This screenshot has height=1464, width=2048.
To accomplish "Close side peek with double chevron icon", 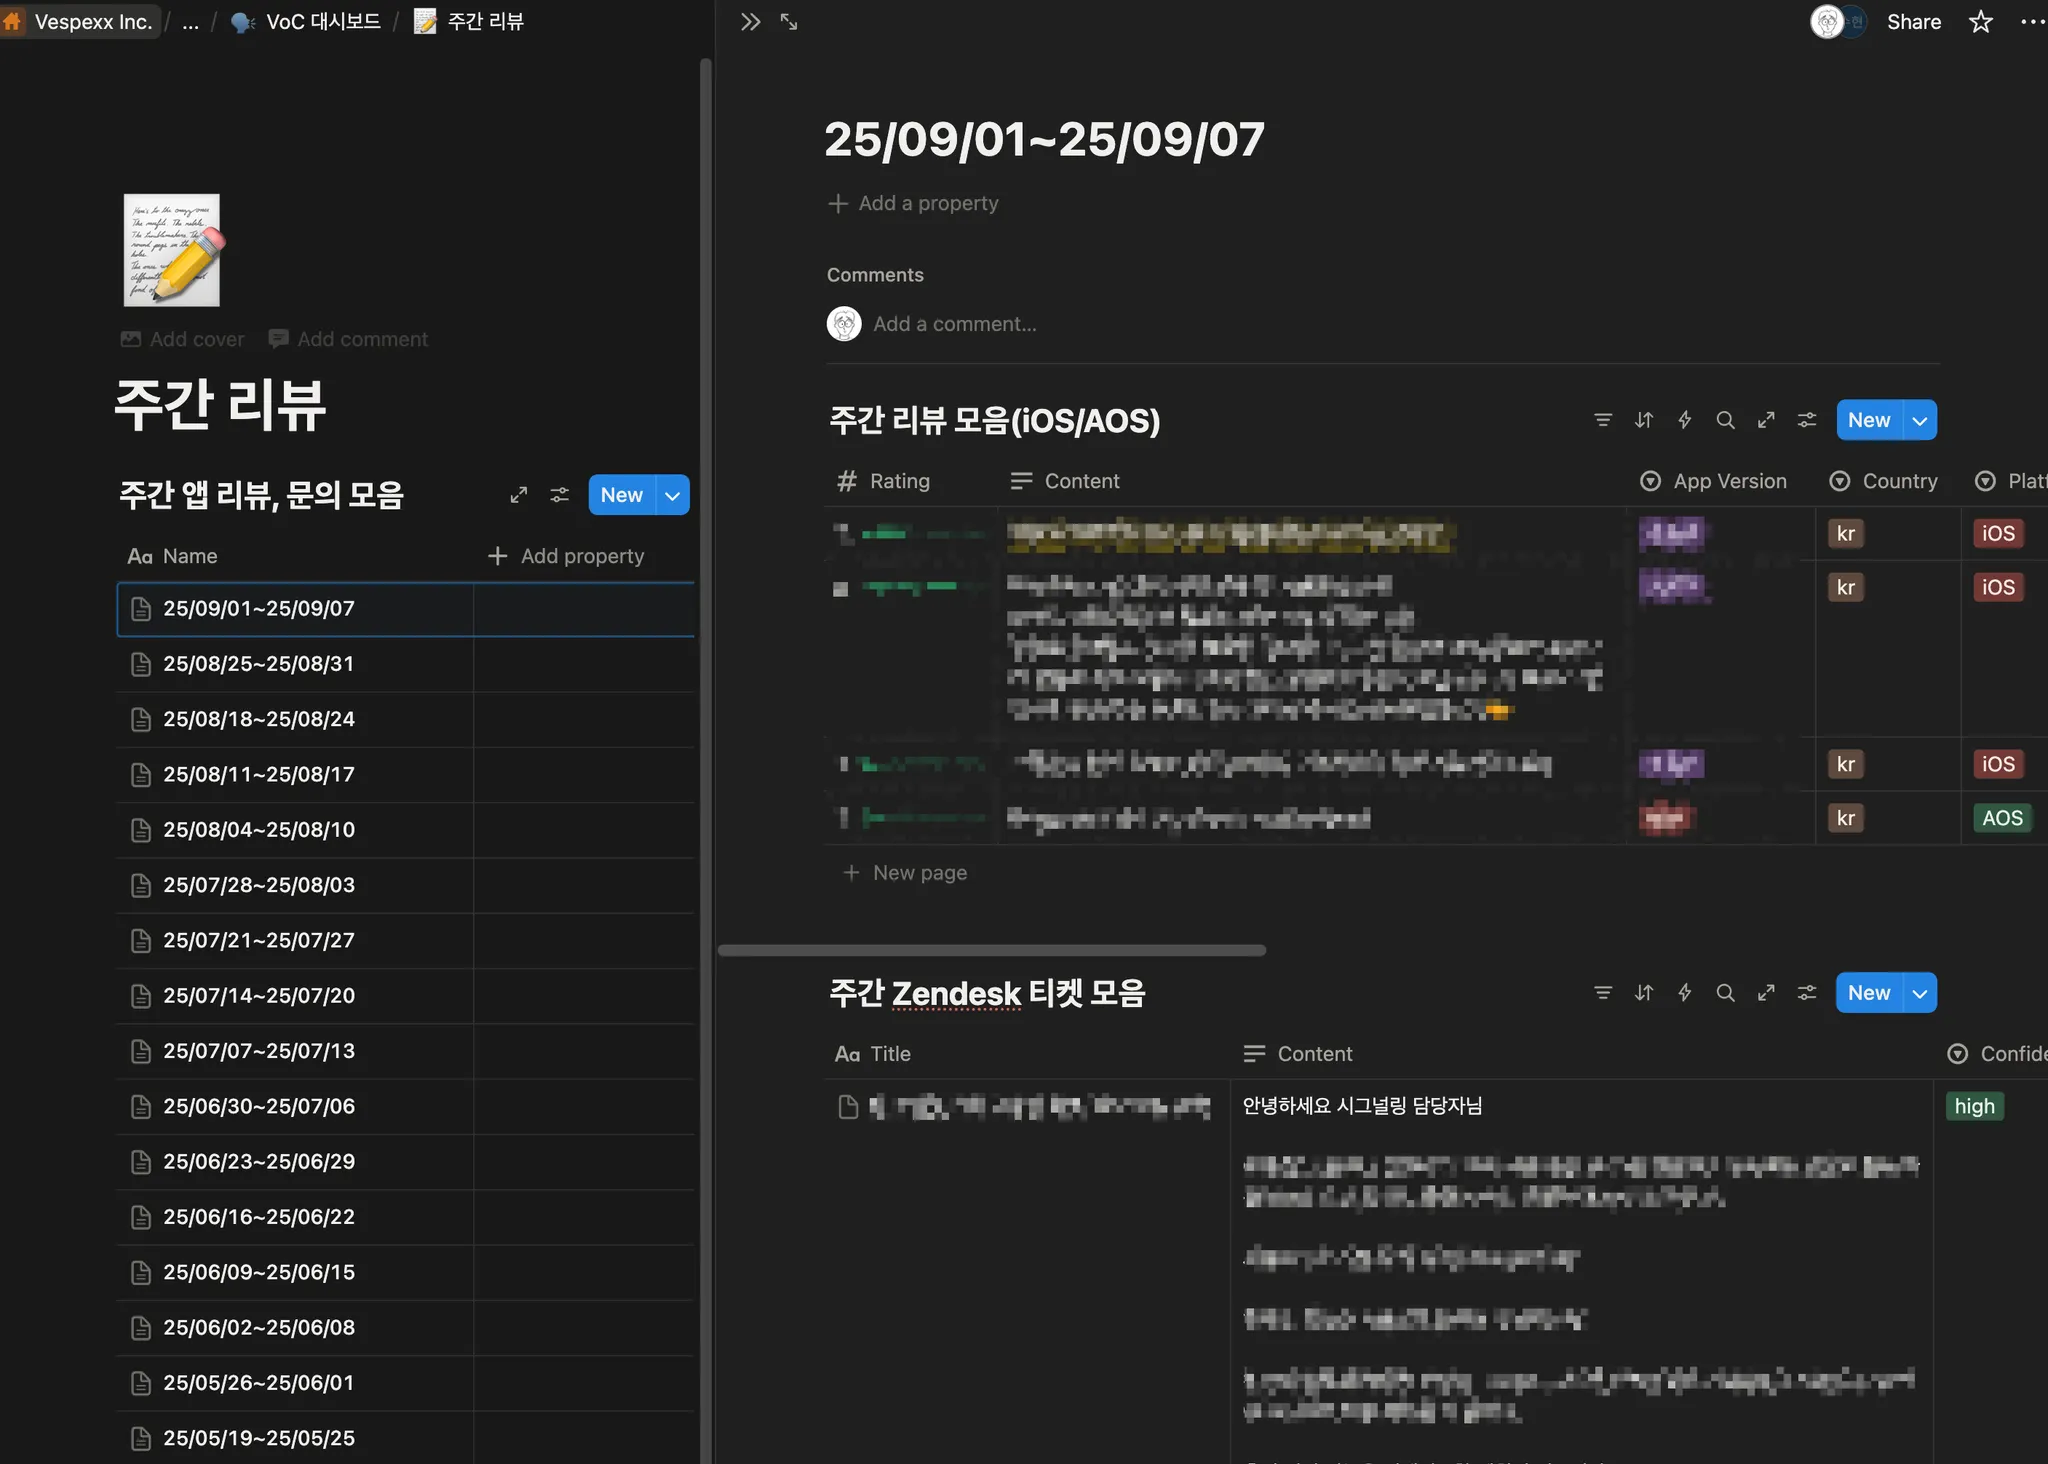I will [x=750, y=22].
